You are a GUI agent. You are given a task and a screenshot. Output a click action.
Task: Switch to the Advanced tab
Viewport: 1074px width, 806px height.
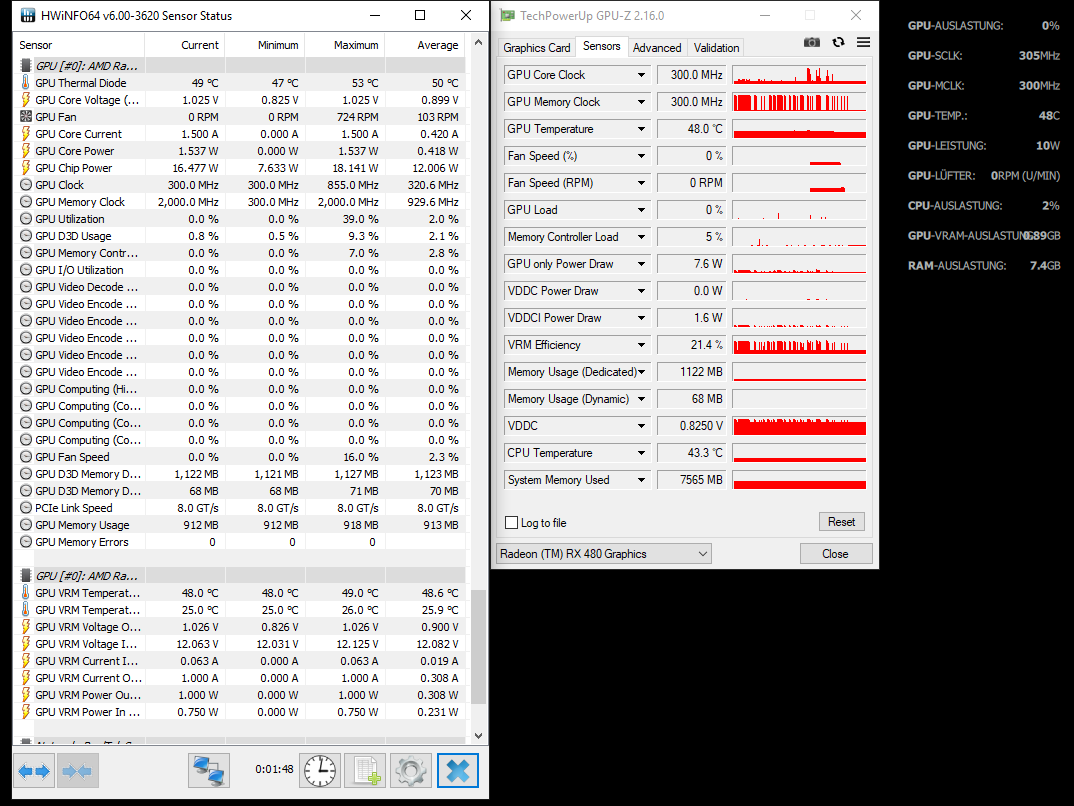click(657, 48)
